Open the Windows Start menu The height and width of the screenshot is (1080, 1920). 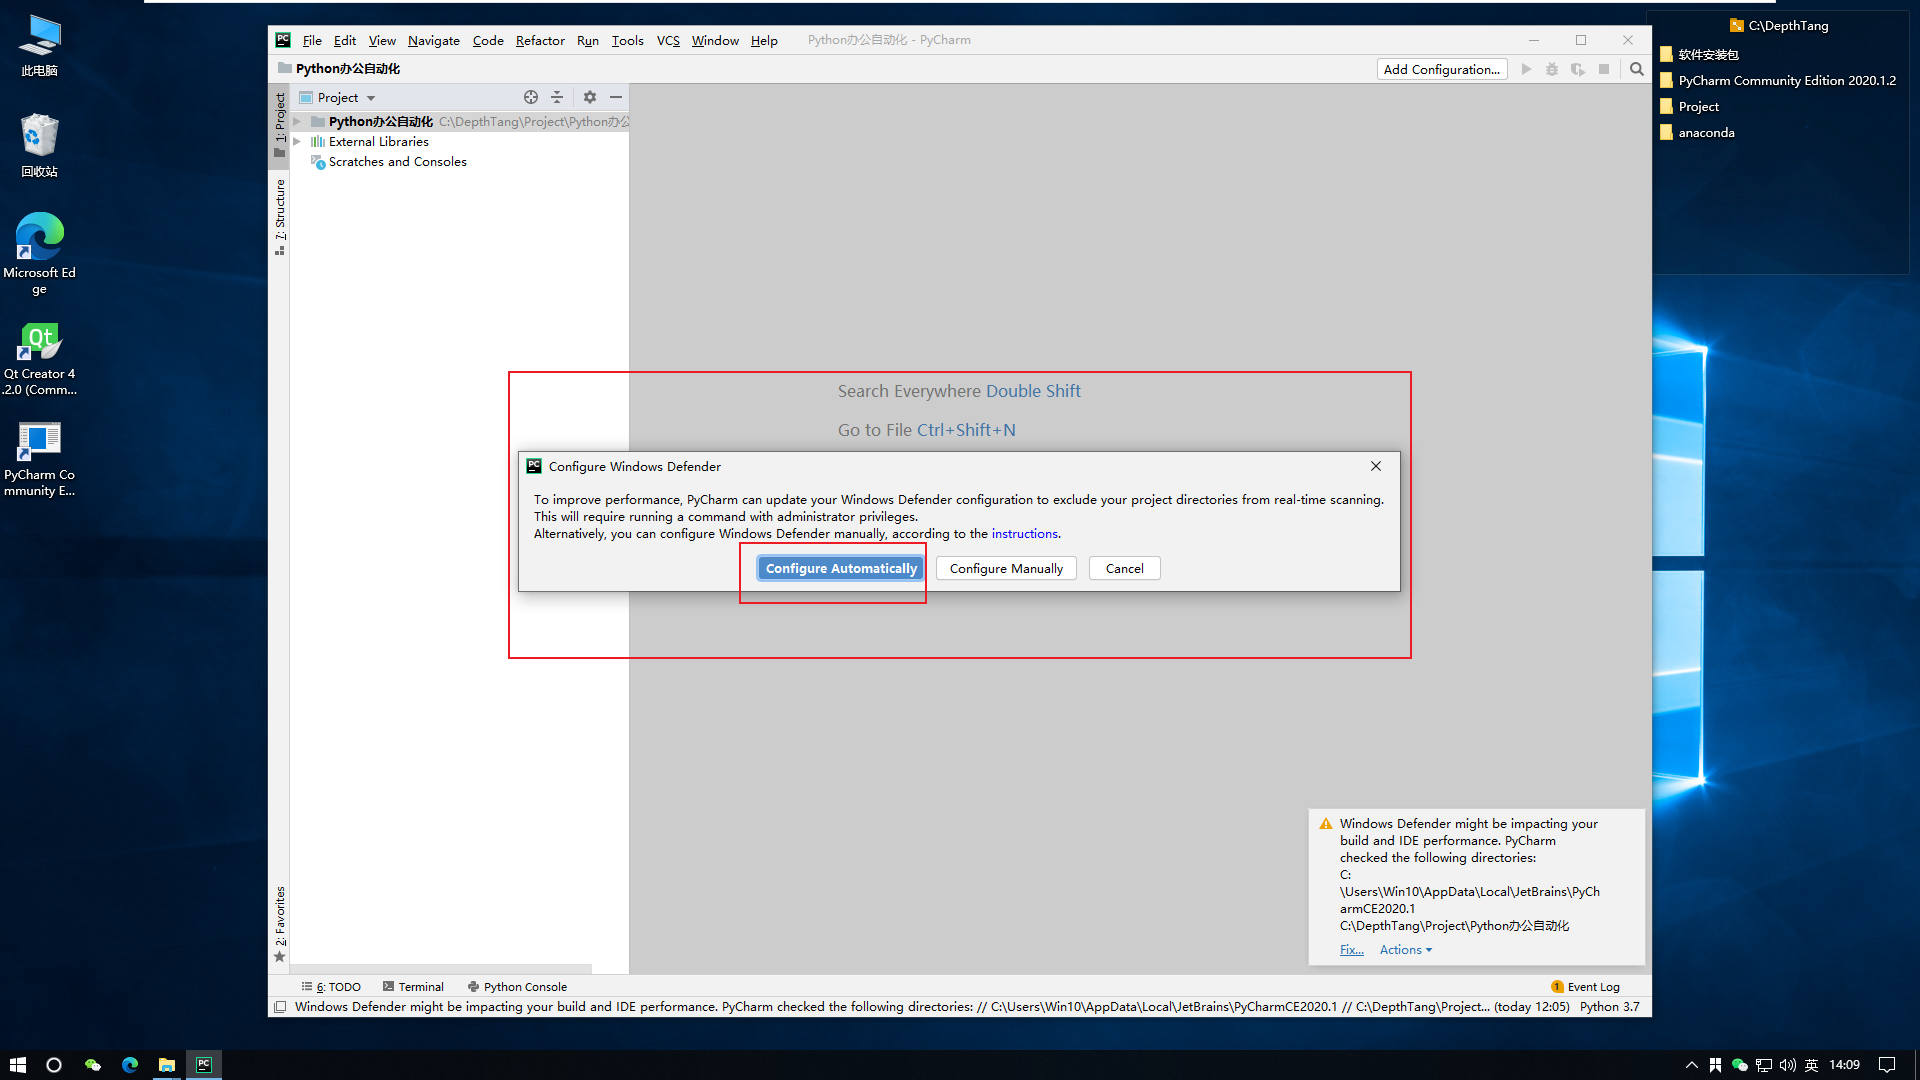18,1065
